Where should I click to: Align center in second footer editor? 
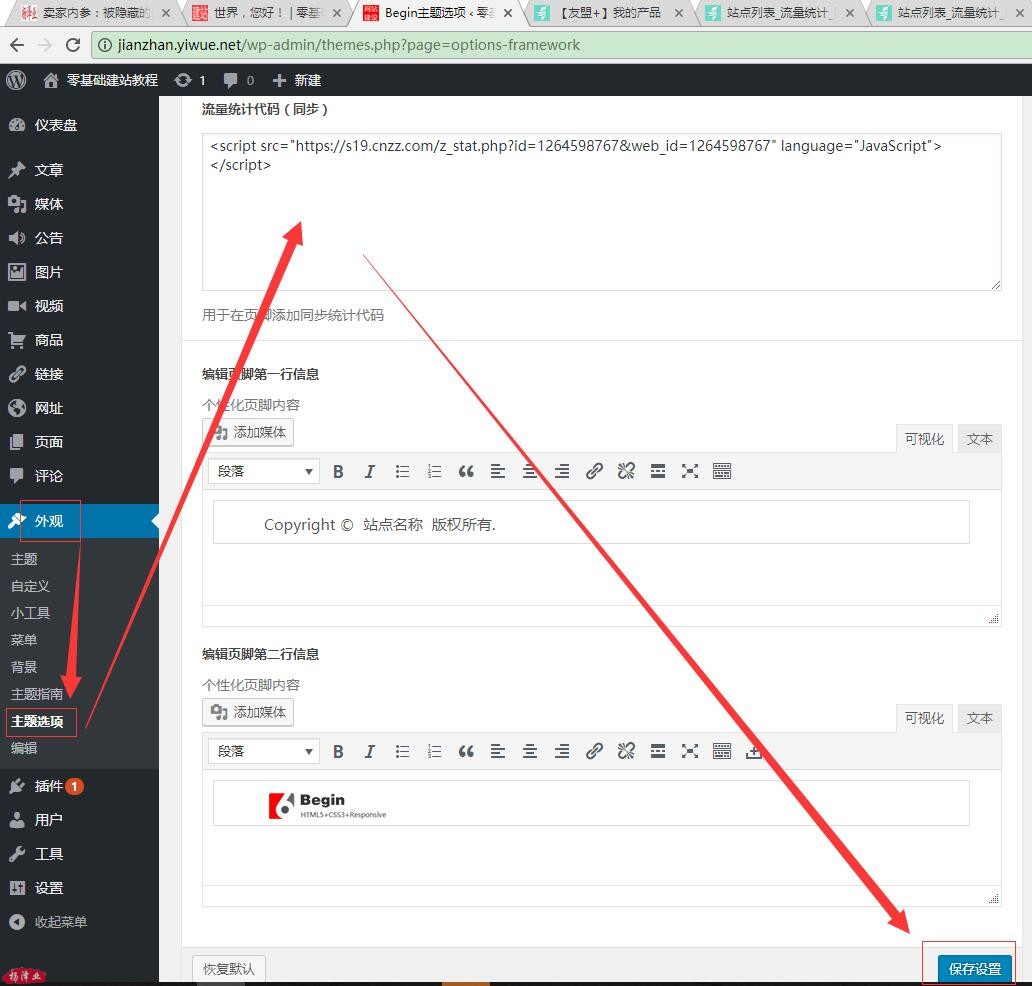pyautogui.click(x=530, y=751)
